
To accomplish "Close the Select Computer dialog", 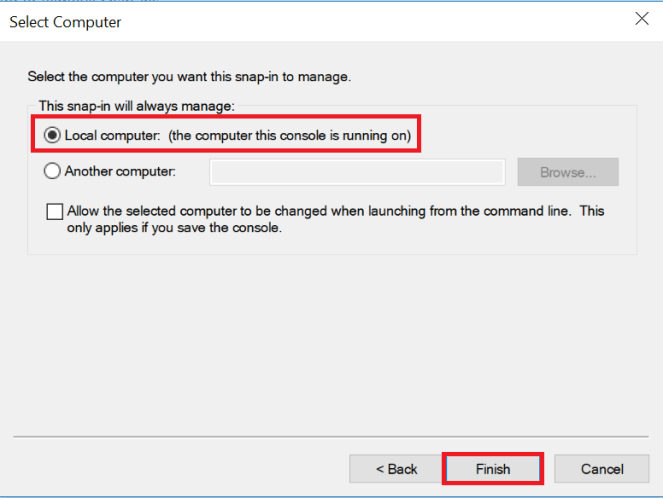I will [639, 19].
